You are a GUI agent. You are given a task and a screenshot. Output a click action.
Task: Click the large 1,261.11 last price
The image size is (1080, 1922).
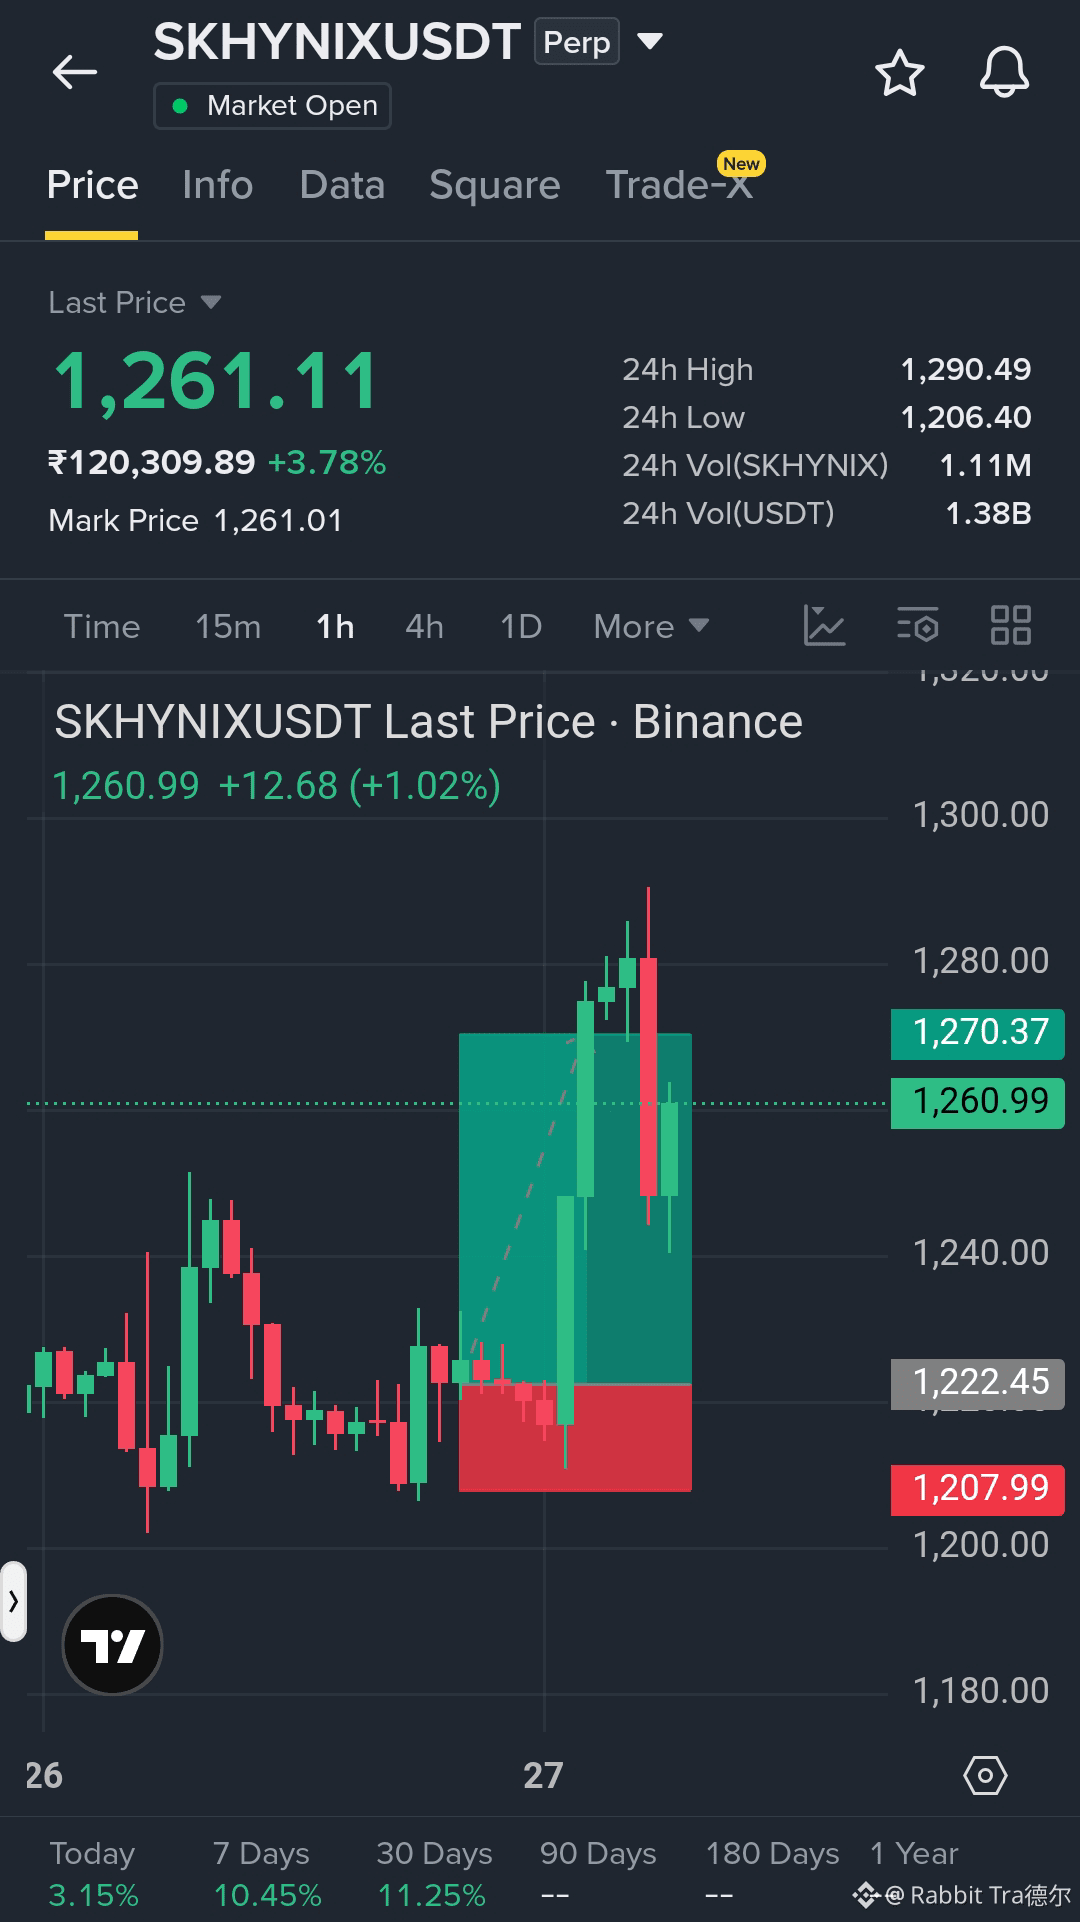point(216,382)
